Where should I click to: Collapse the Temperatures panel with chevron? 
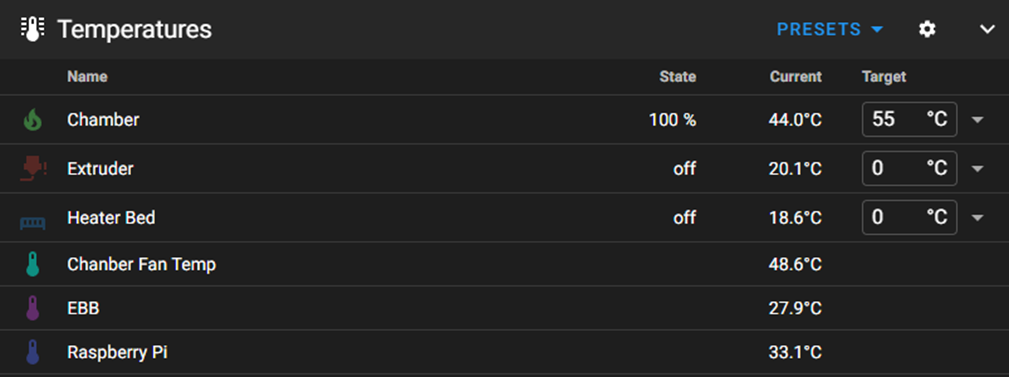pos(987,29)
